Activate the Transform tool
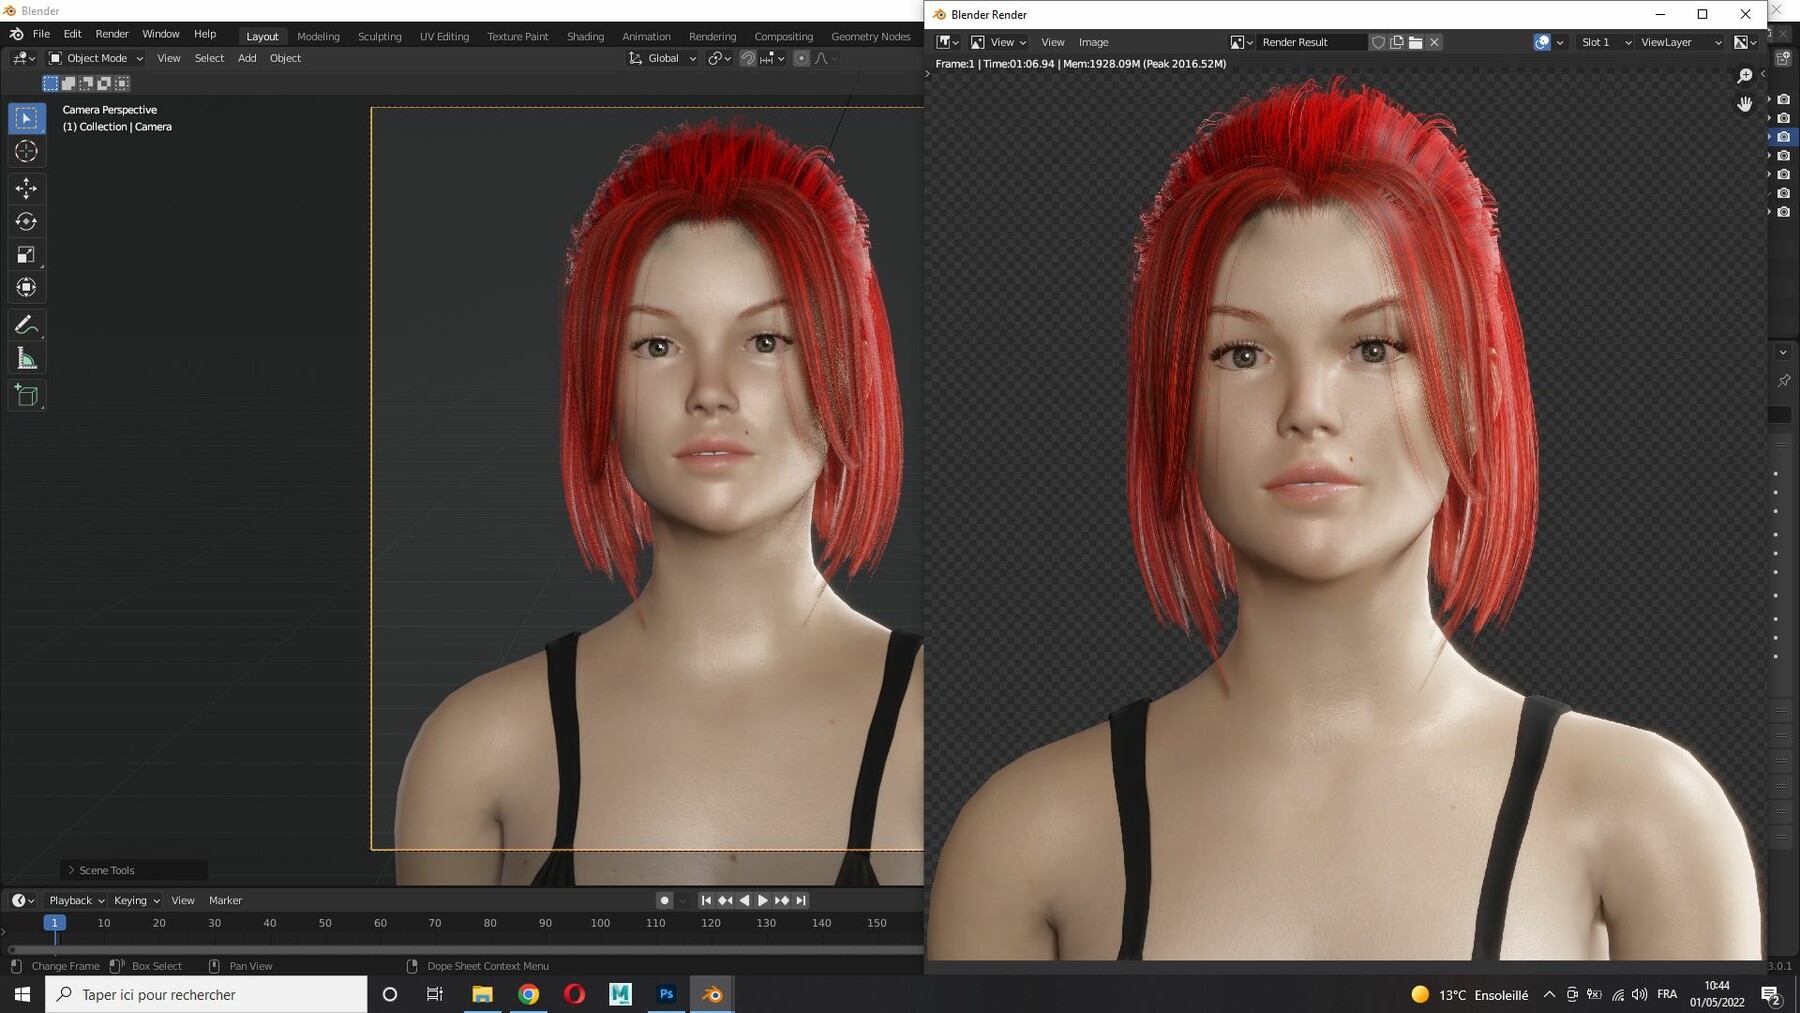The image size is (1800, 1013). (x=27, y=287)
